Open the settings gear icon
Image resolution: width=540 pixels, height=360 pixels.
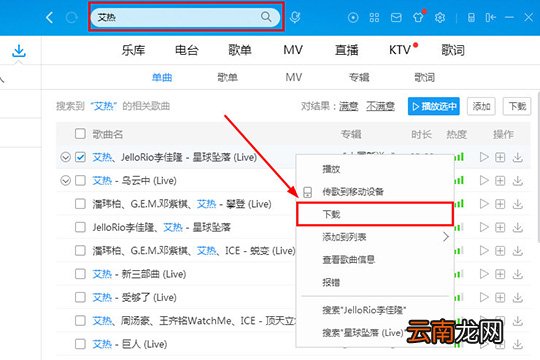tap(440, 17)
